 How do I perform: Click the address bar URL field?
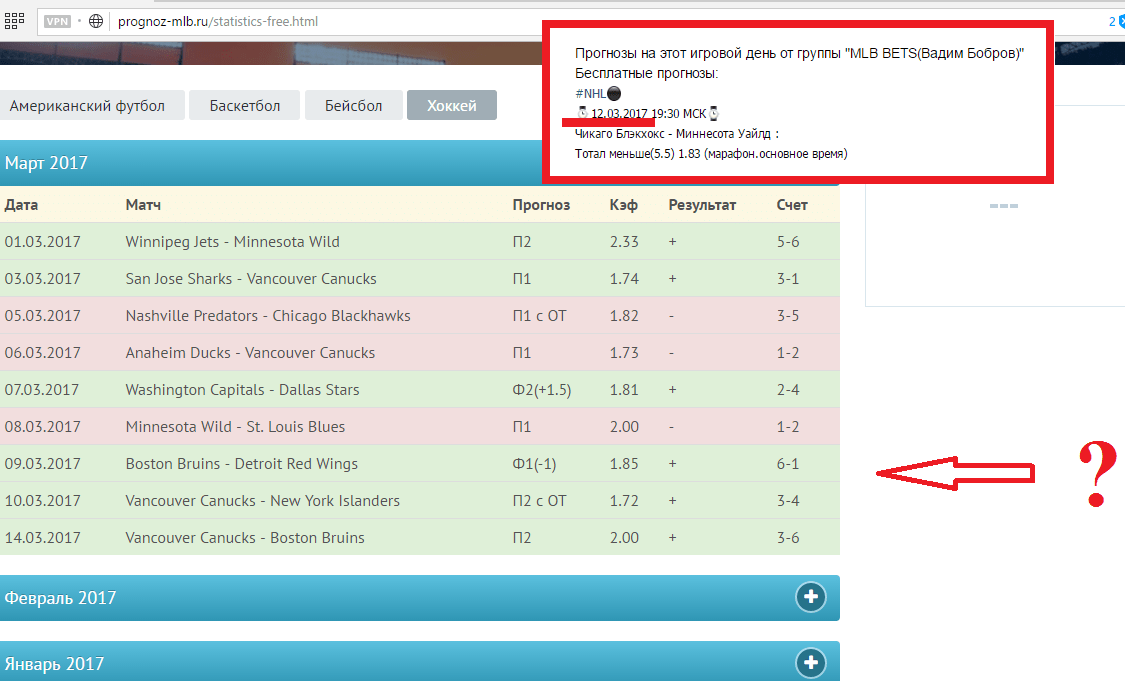[x=300, y=20]
